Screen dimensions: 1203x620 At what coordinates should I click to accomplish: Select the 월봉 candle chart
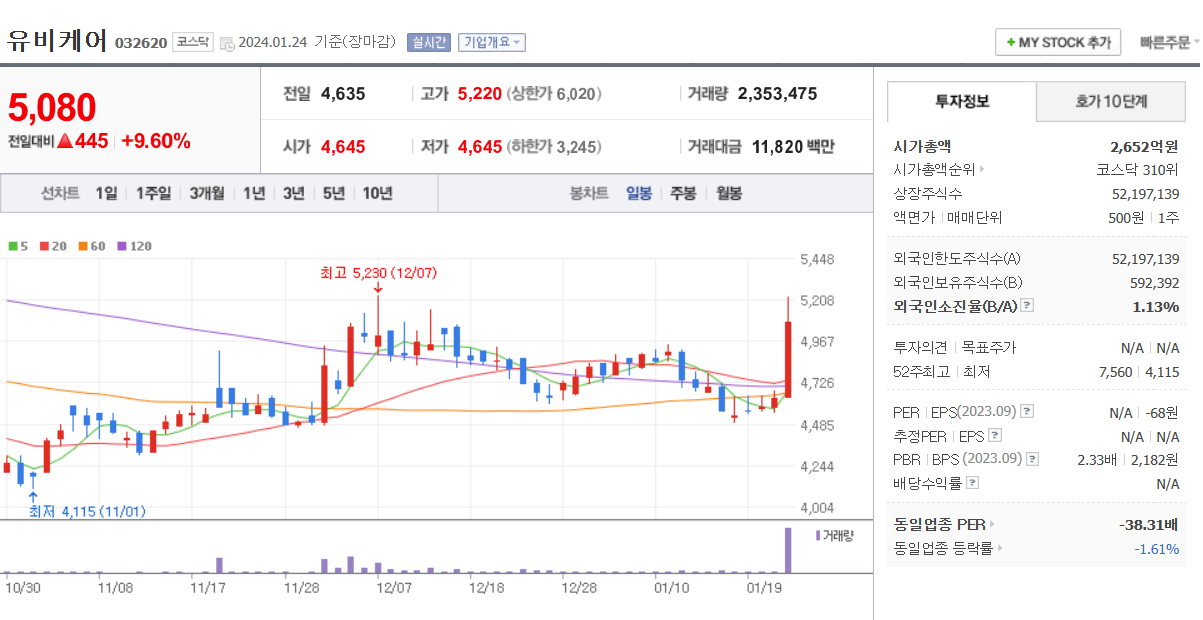point(729,193)
